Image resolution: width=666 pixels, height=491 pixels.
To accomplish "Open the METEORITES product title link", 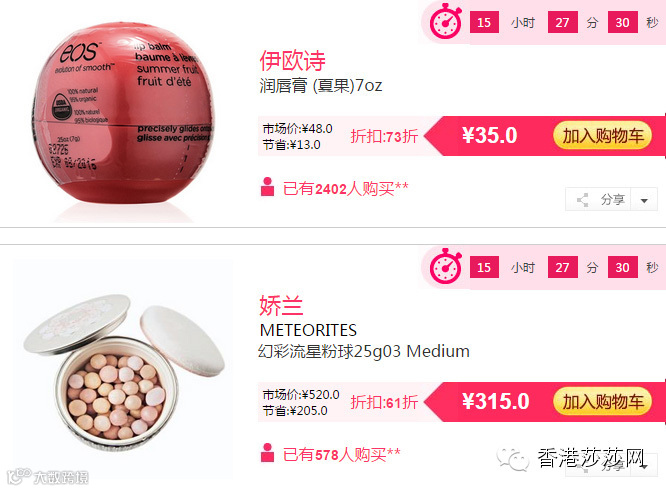I will pyautogui.click(x=308, y=330).
